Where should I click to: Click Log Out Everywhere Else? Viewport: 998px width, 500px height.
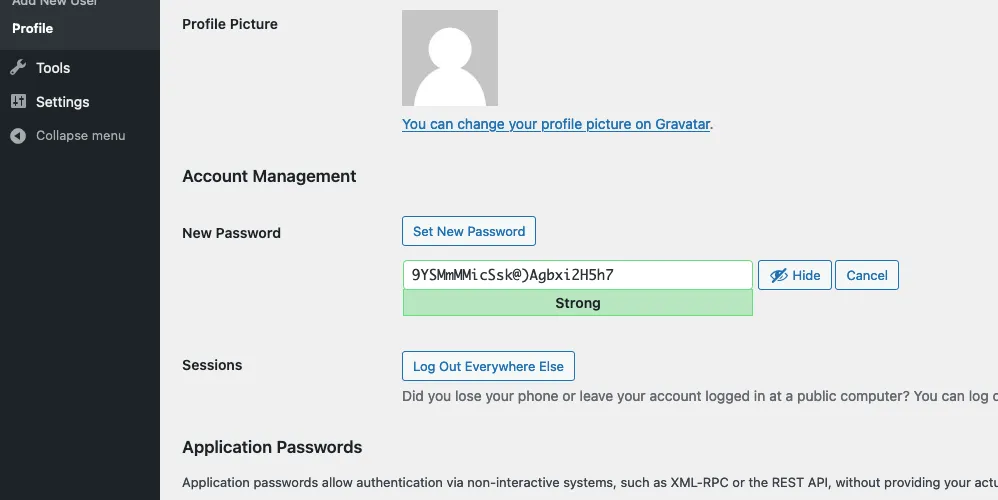coord(488,367)
